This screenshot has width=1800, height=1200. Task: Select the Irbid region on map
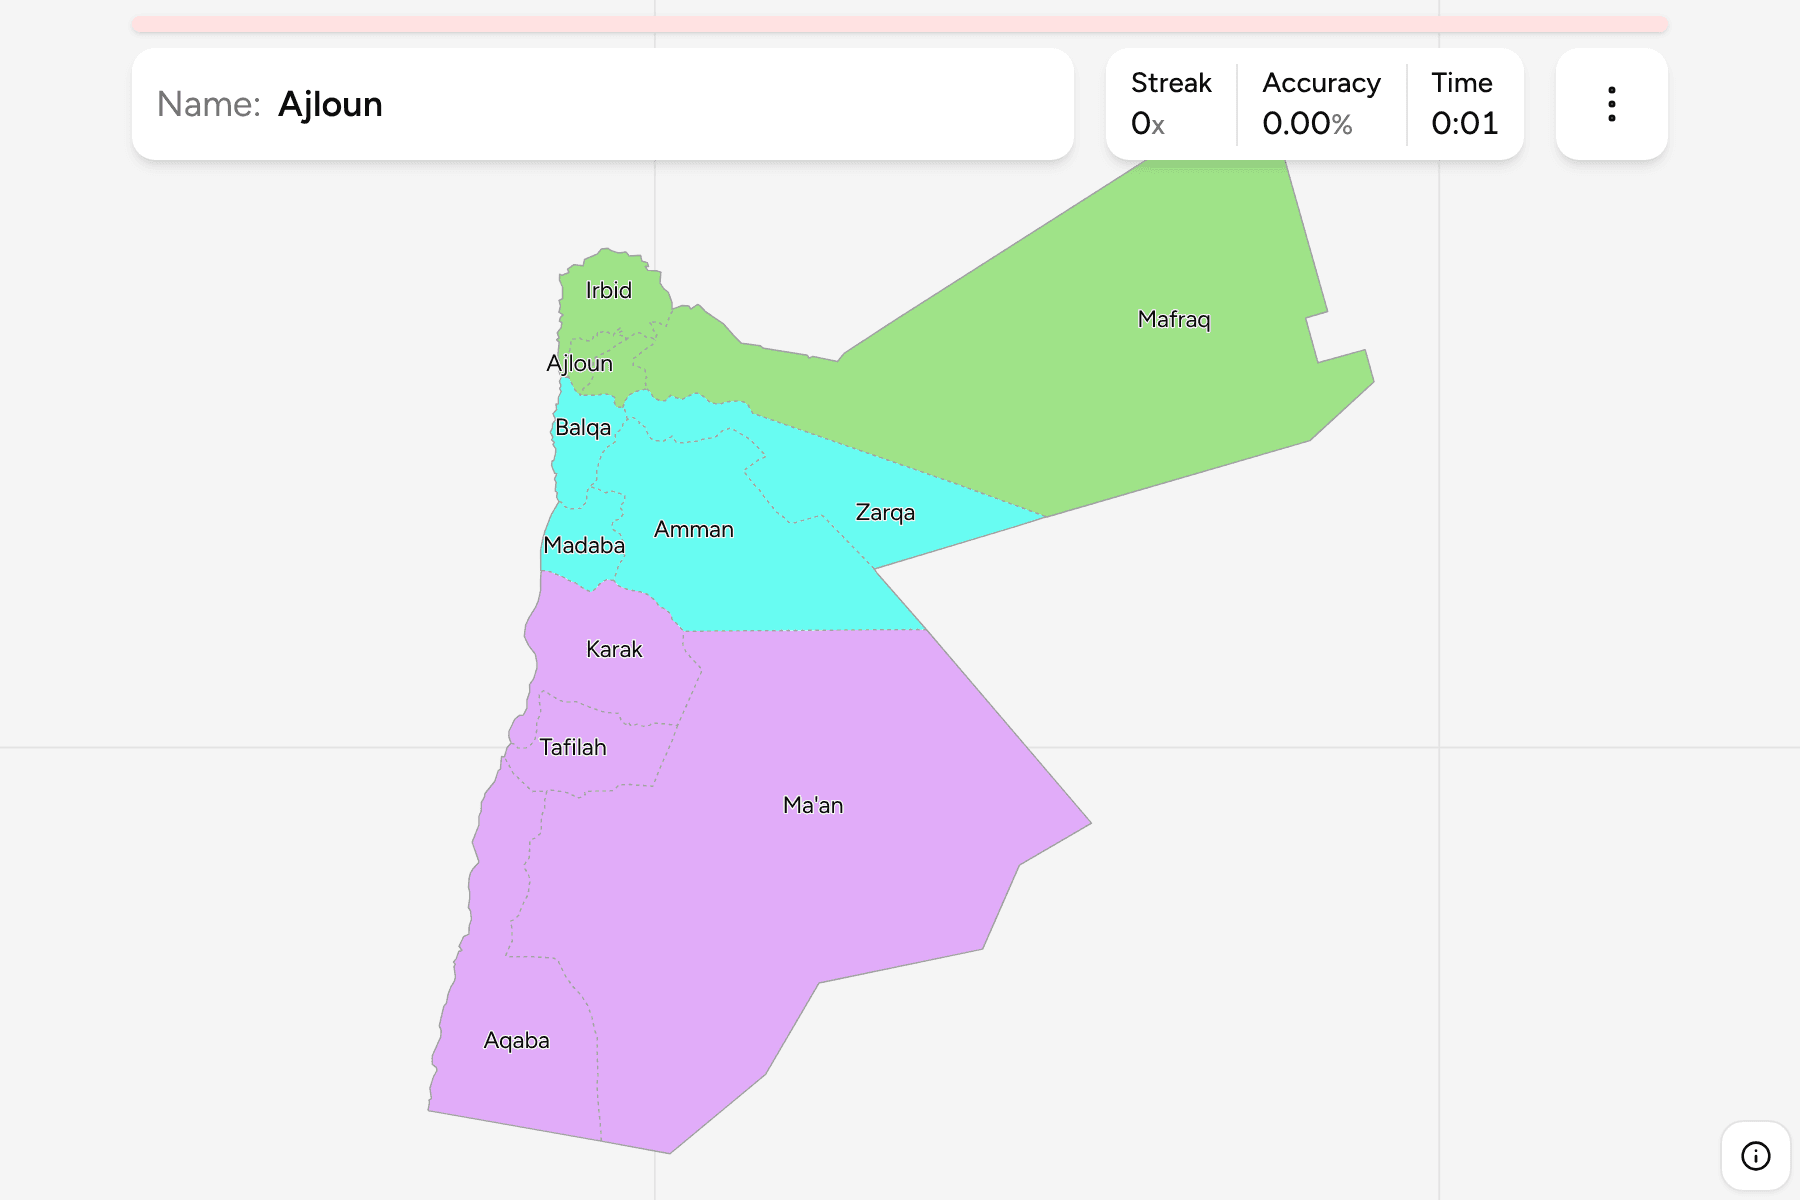[x=609, y=291]
